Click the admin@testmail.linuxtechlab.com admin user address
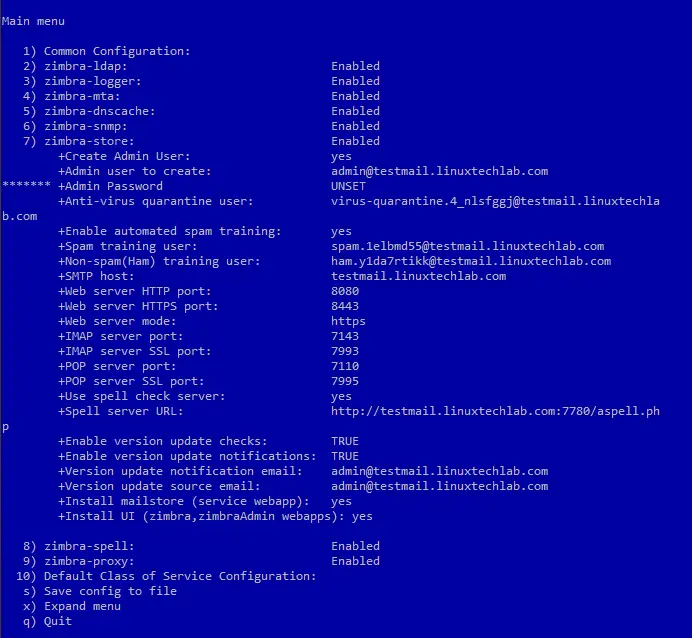 pyautogui.click(x=440, y=171)
